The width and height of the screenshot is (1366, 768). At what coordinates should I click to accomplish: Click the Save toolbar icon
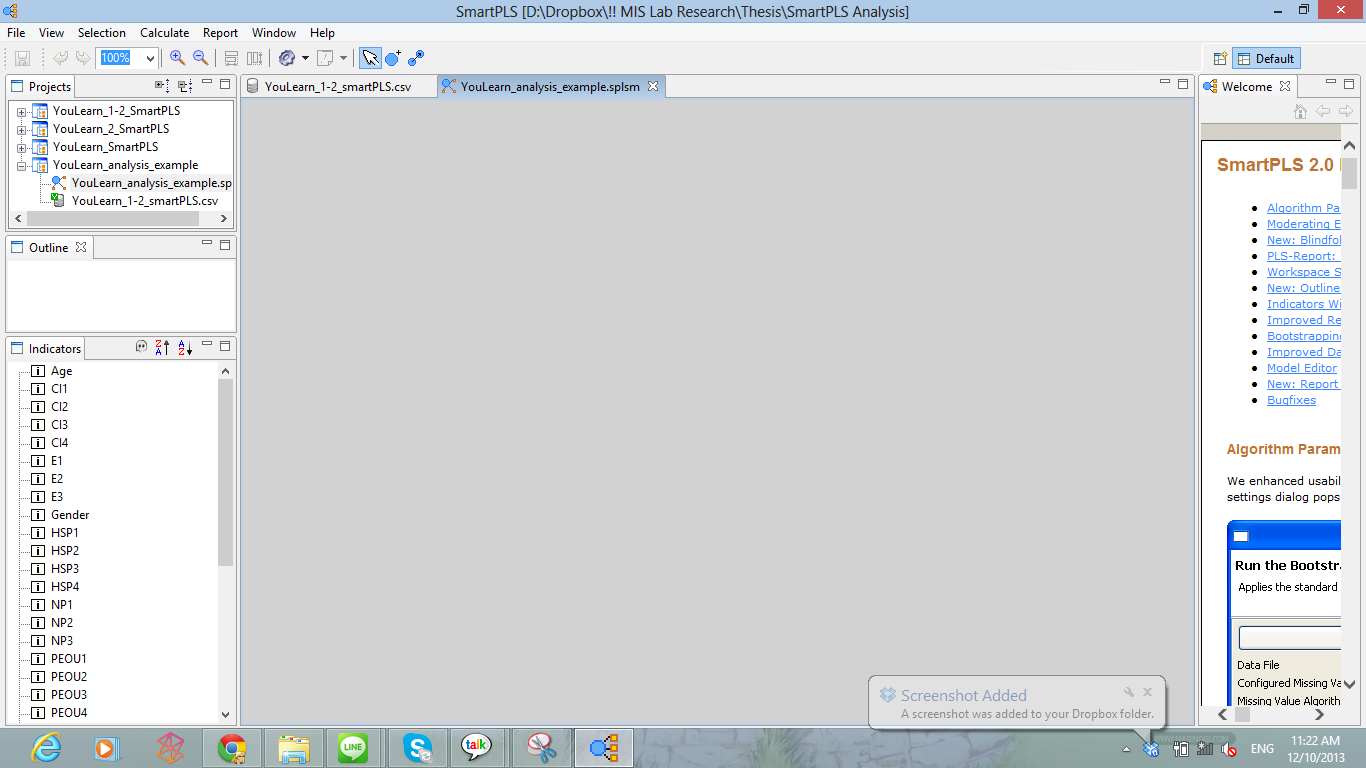(22, 58)
